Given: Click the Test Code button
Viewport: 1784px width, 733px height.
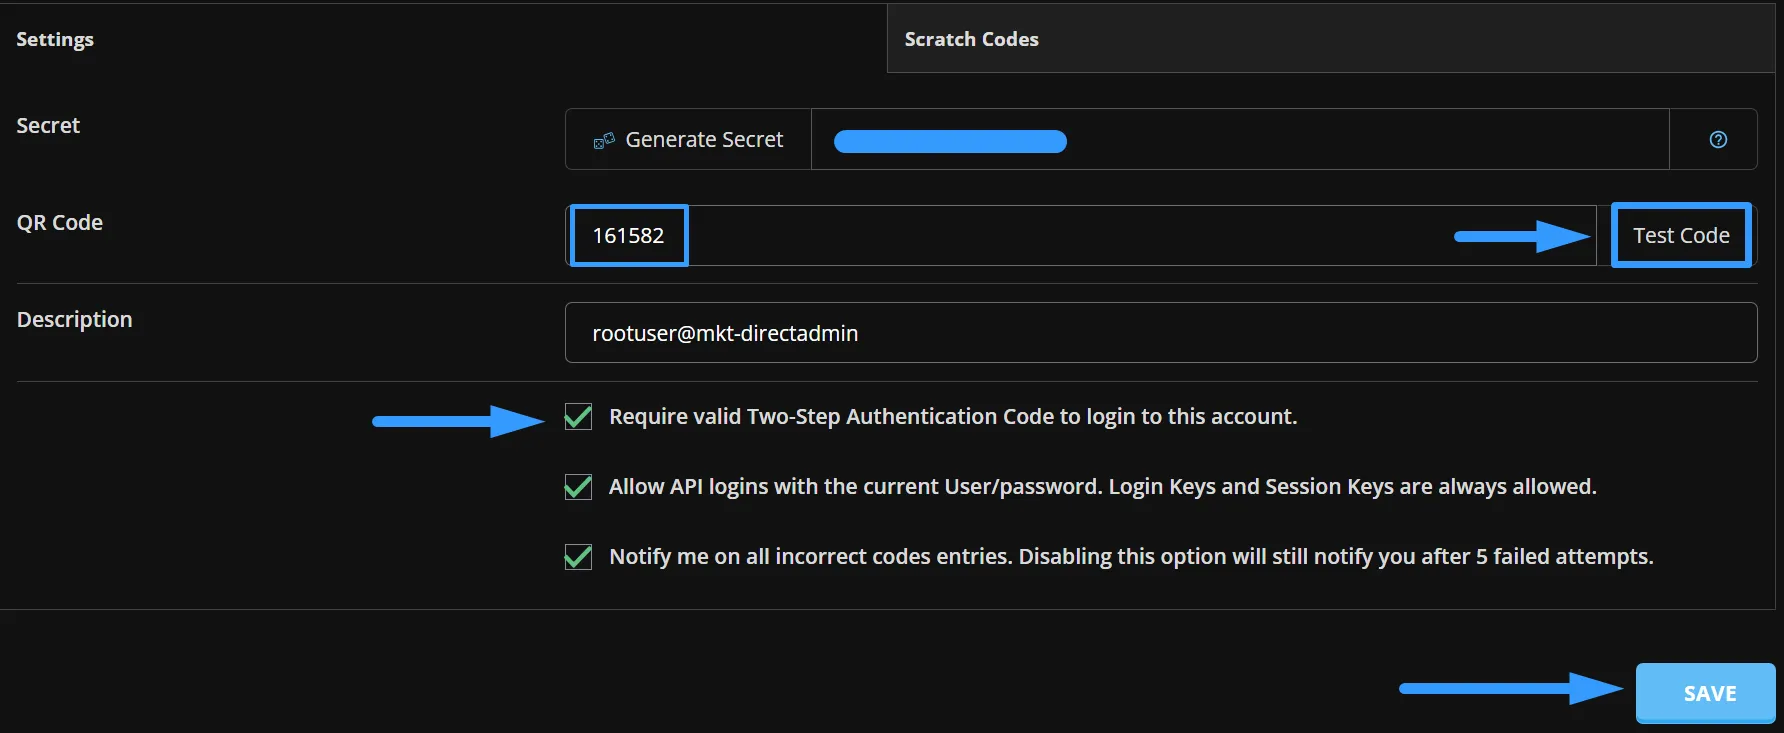Looking at the screenshot, I should pos(1681,235).
